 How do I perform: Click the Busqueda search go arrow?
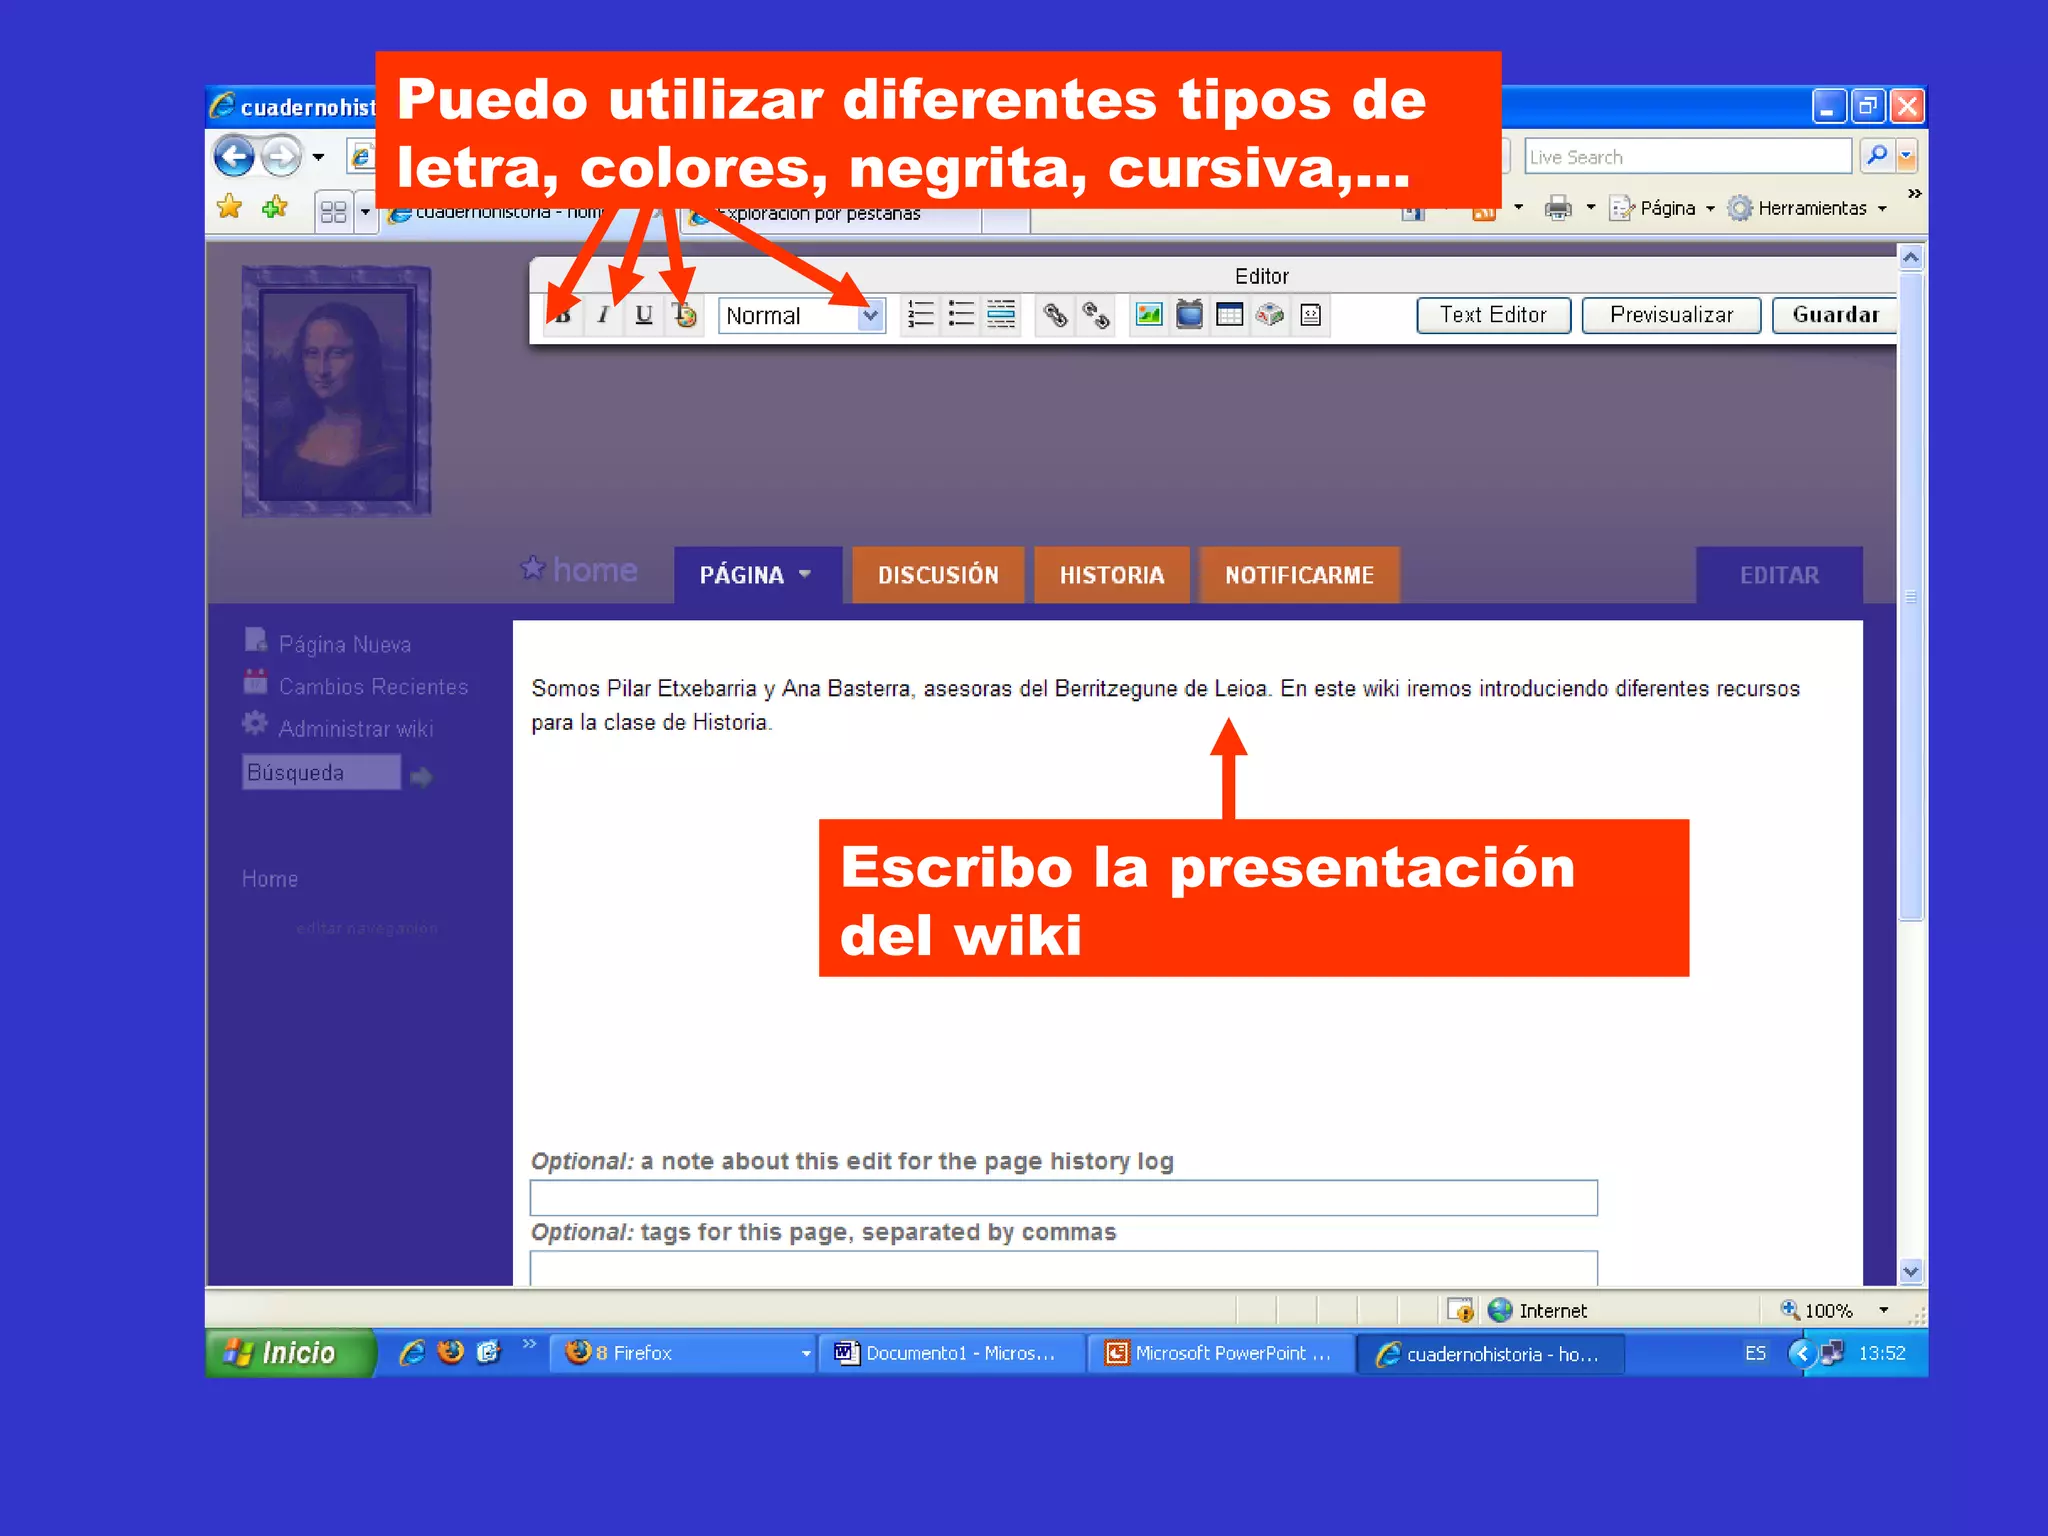(x=421, y=777)
